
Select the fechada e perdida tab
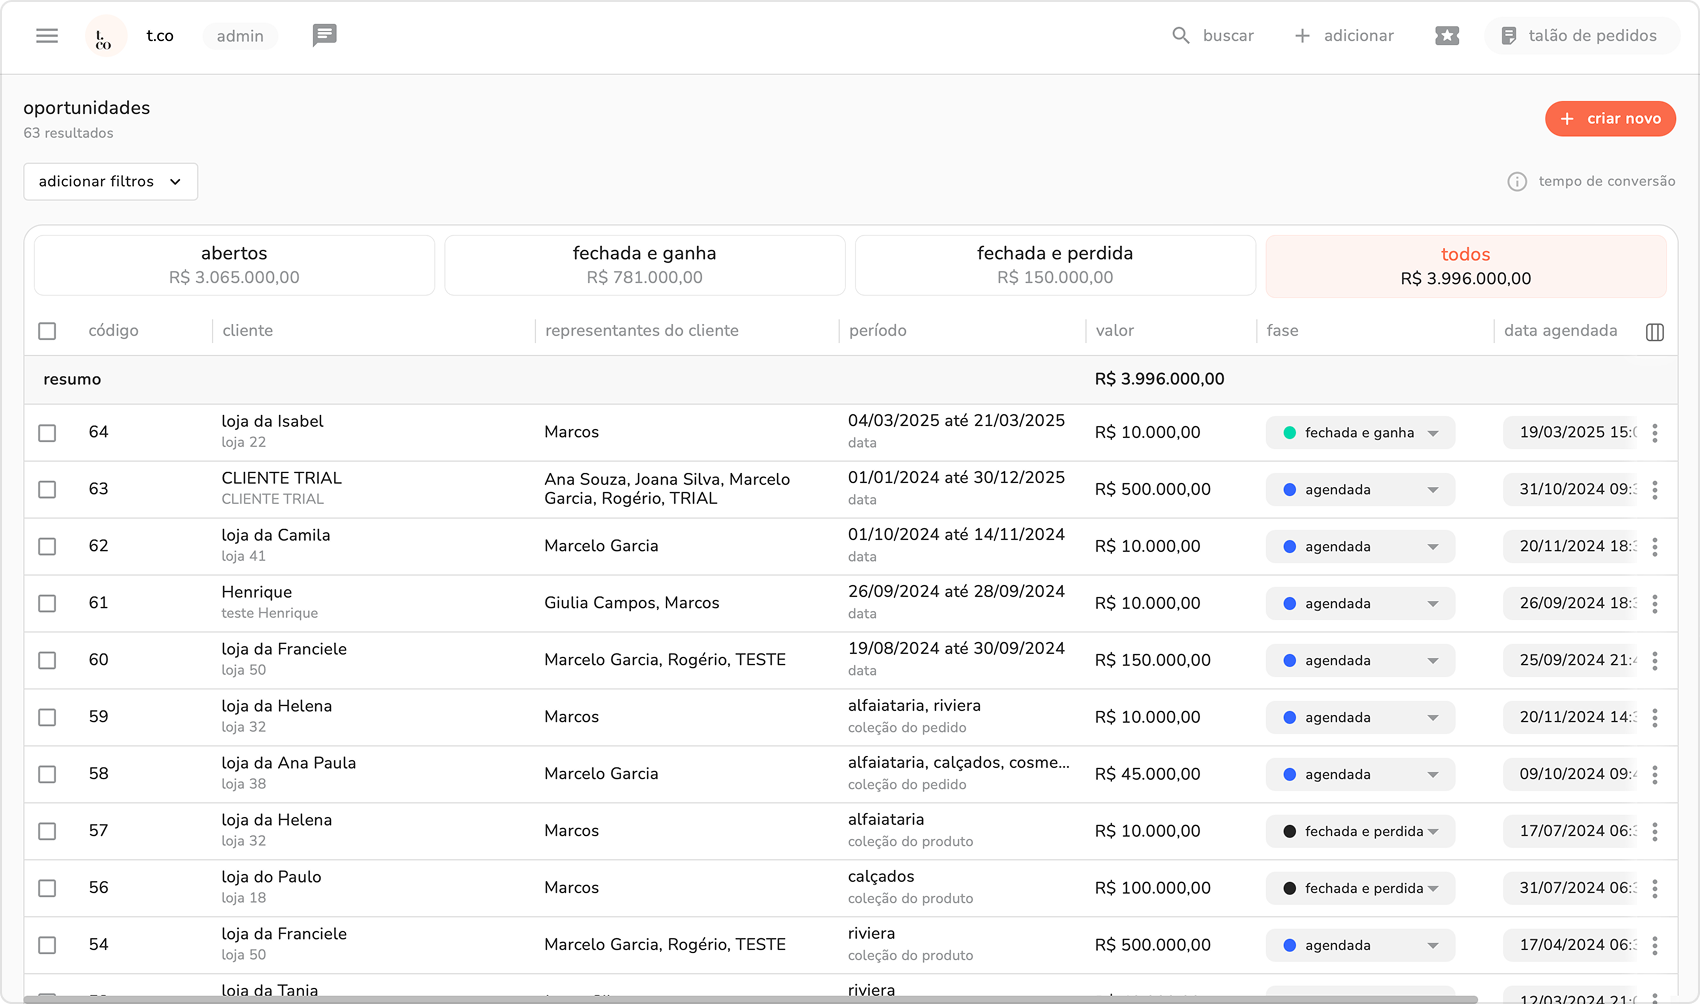click(1054, 265)
